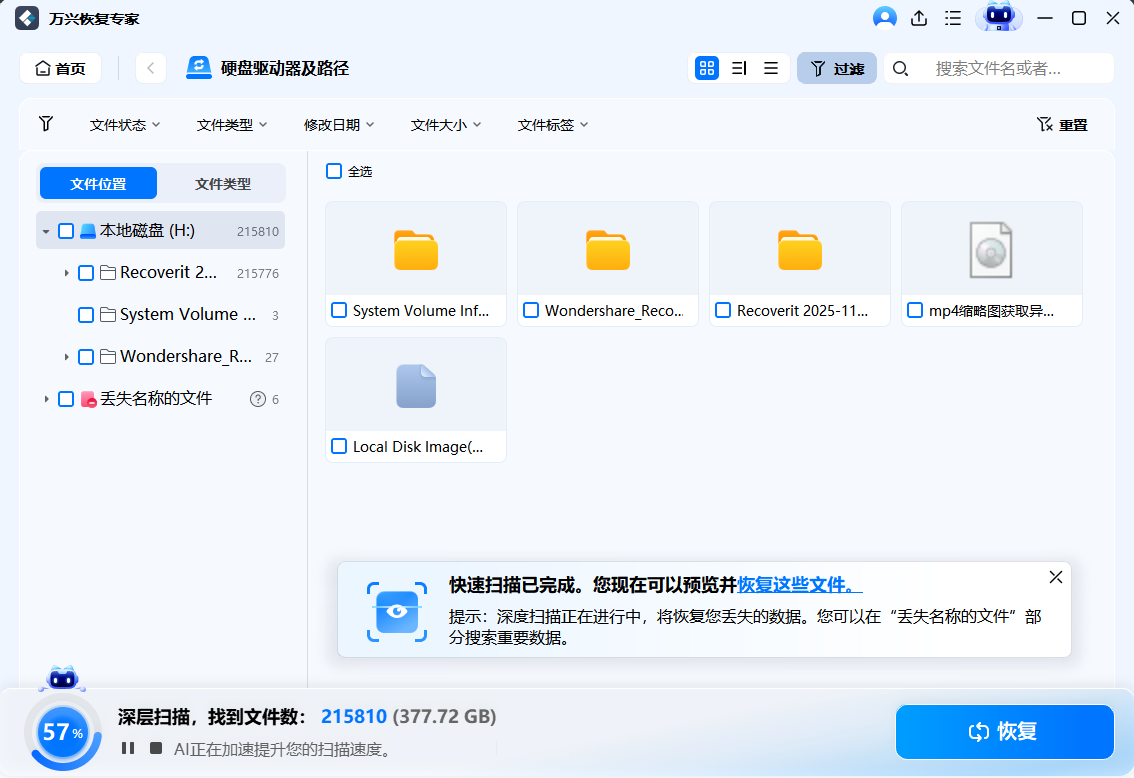Click the blue 恢复 recover button
The height and width of the screenshot is (778, 1134).
tap(1003, 733)
